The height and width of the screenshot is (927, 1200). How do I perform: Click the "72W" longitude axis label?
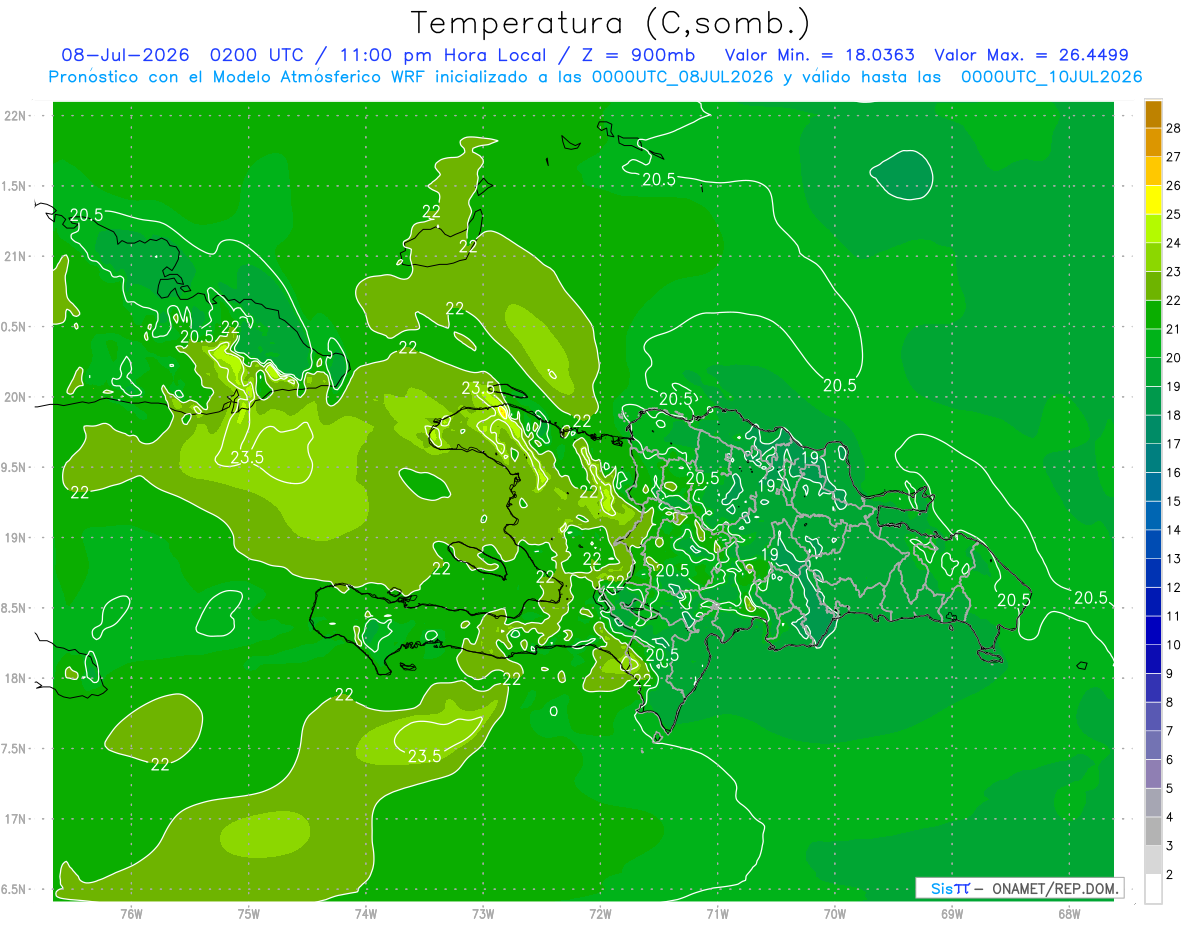600,914
